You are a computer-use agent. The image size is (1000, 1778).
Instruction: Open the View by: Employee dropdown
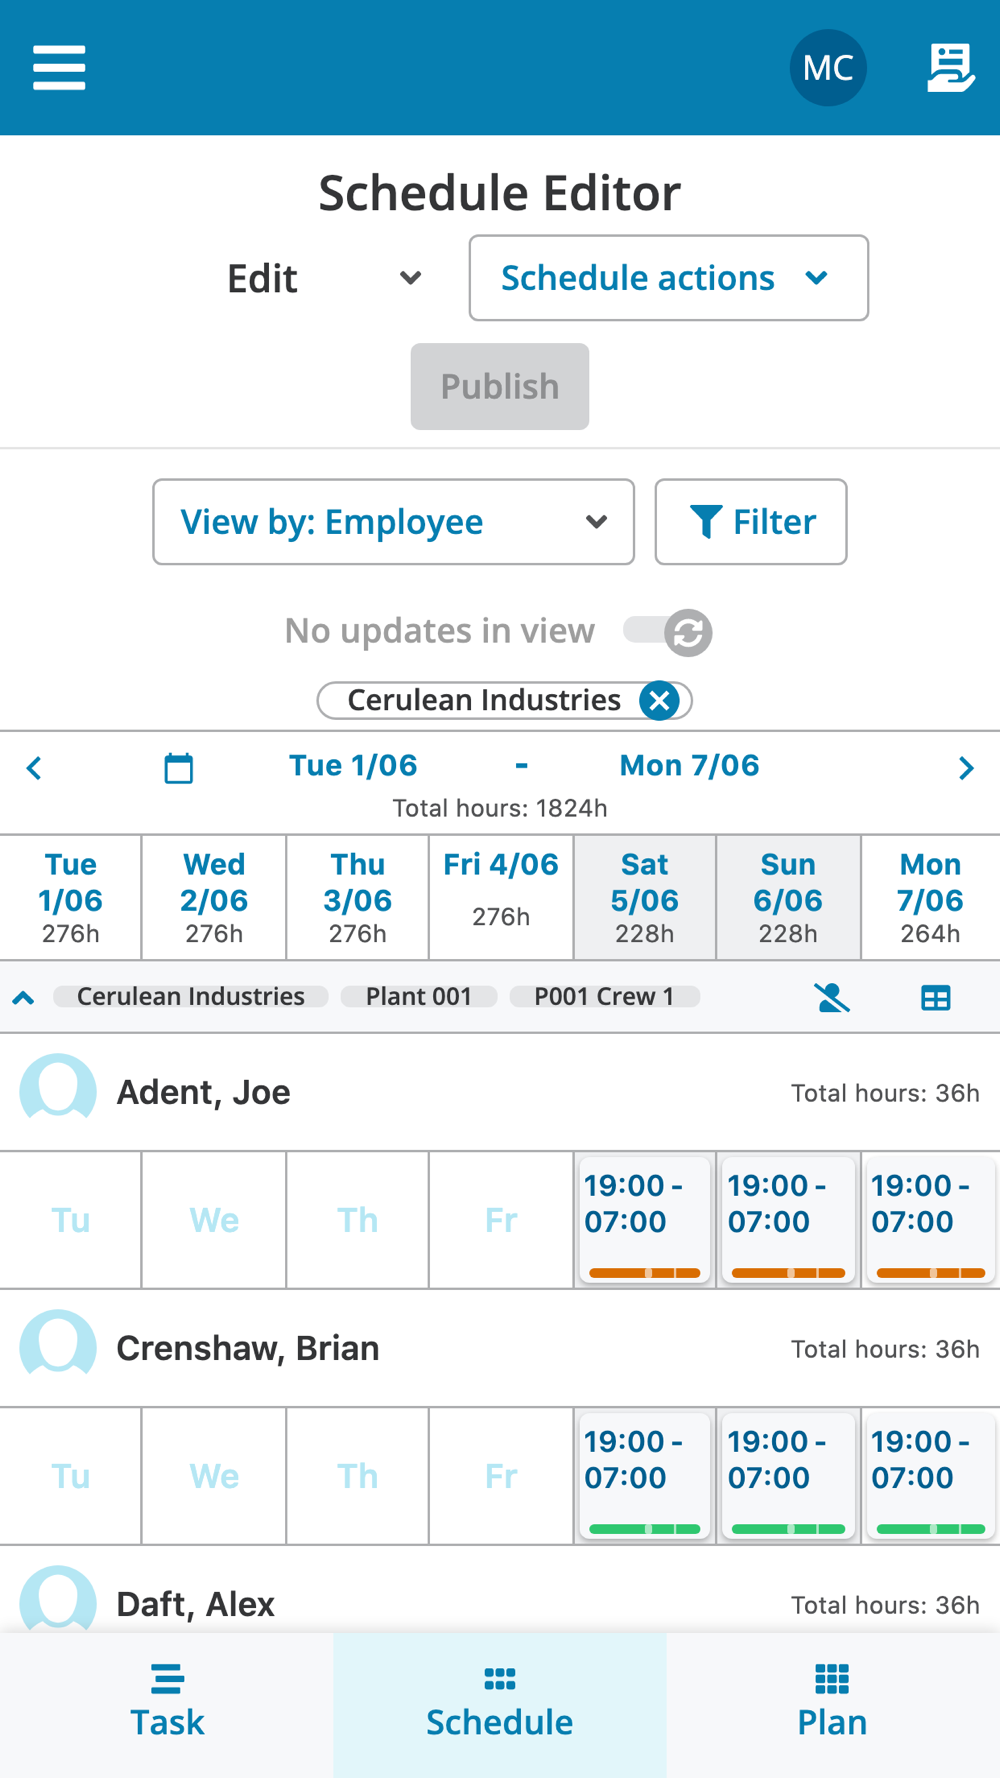pos(393,522)
